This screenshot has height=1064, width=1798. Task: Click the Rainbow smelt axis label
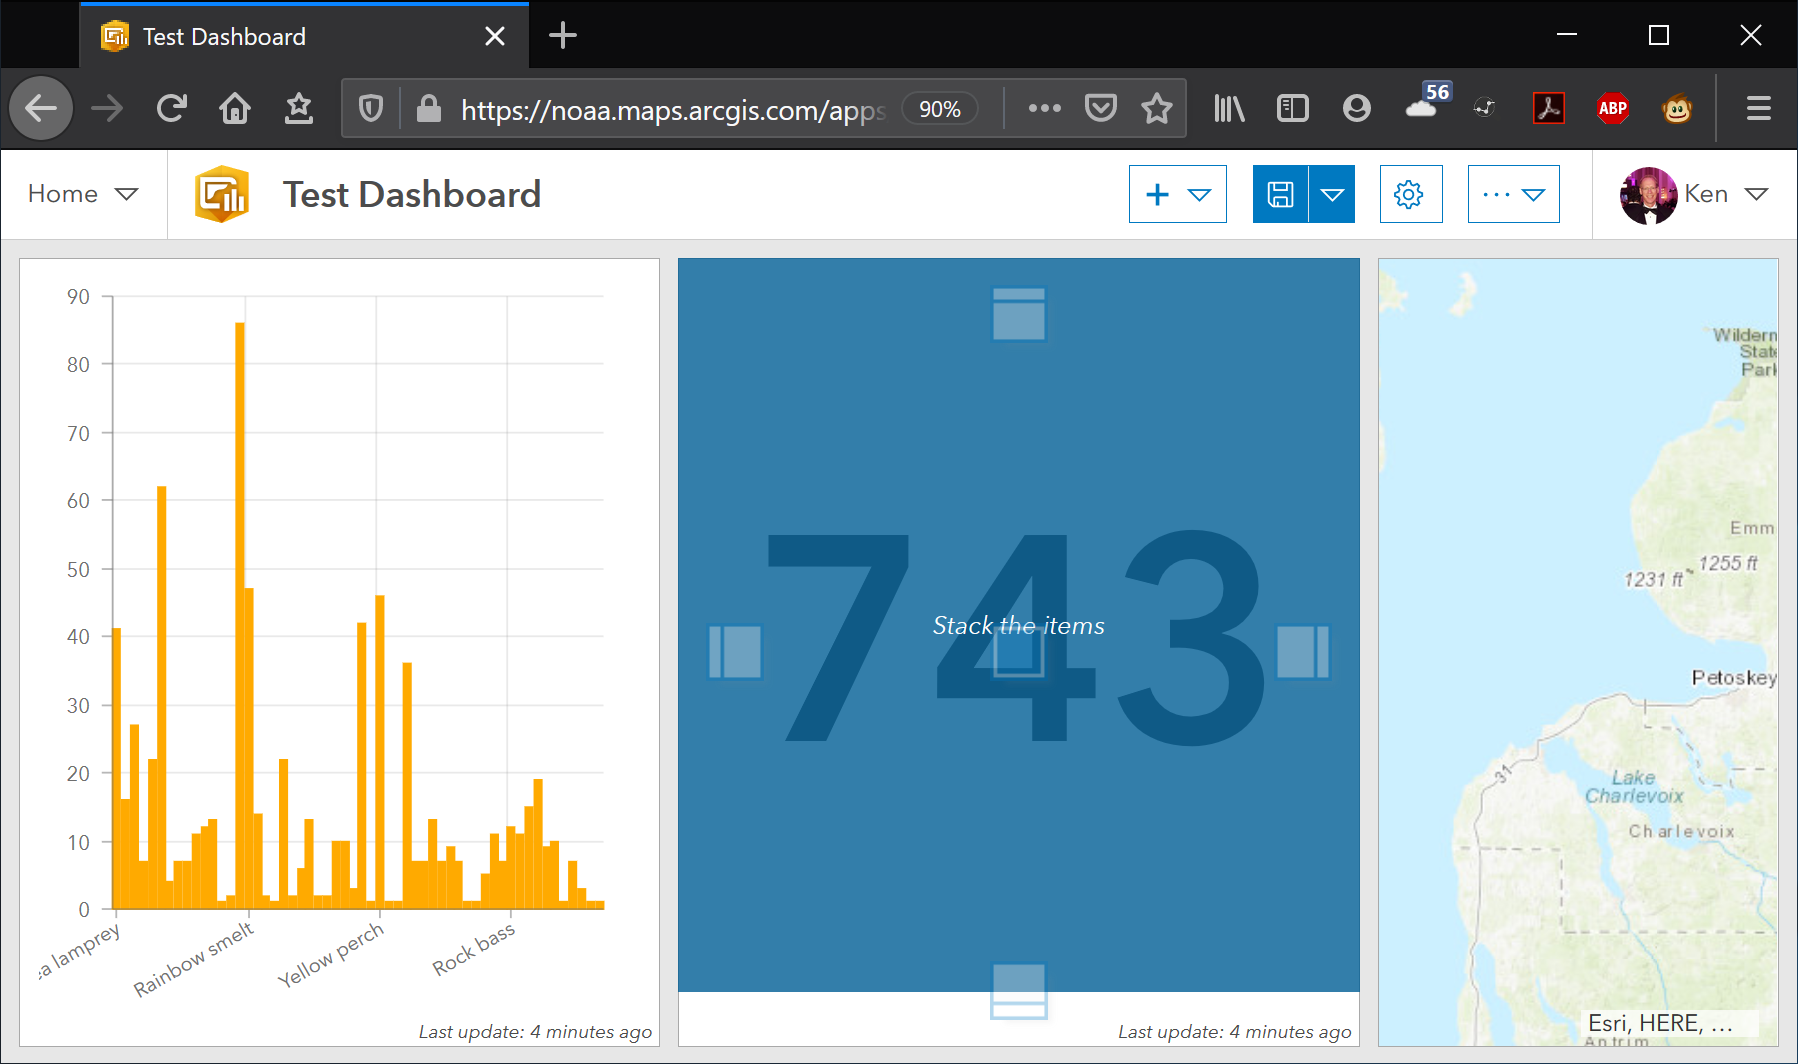pos(194,960)
